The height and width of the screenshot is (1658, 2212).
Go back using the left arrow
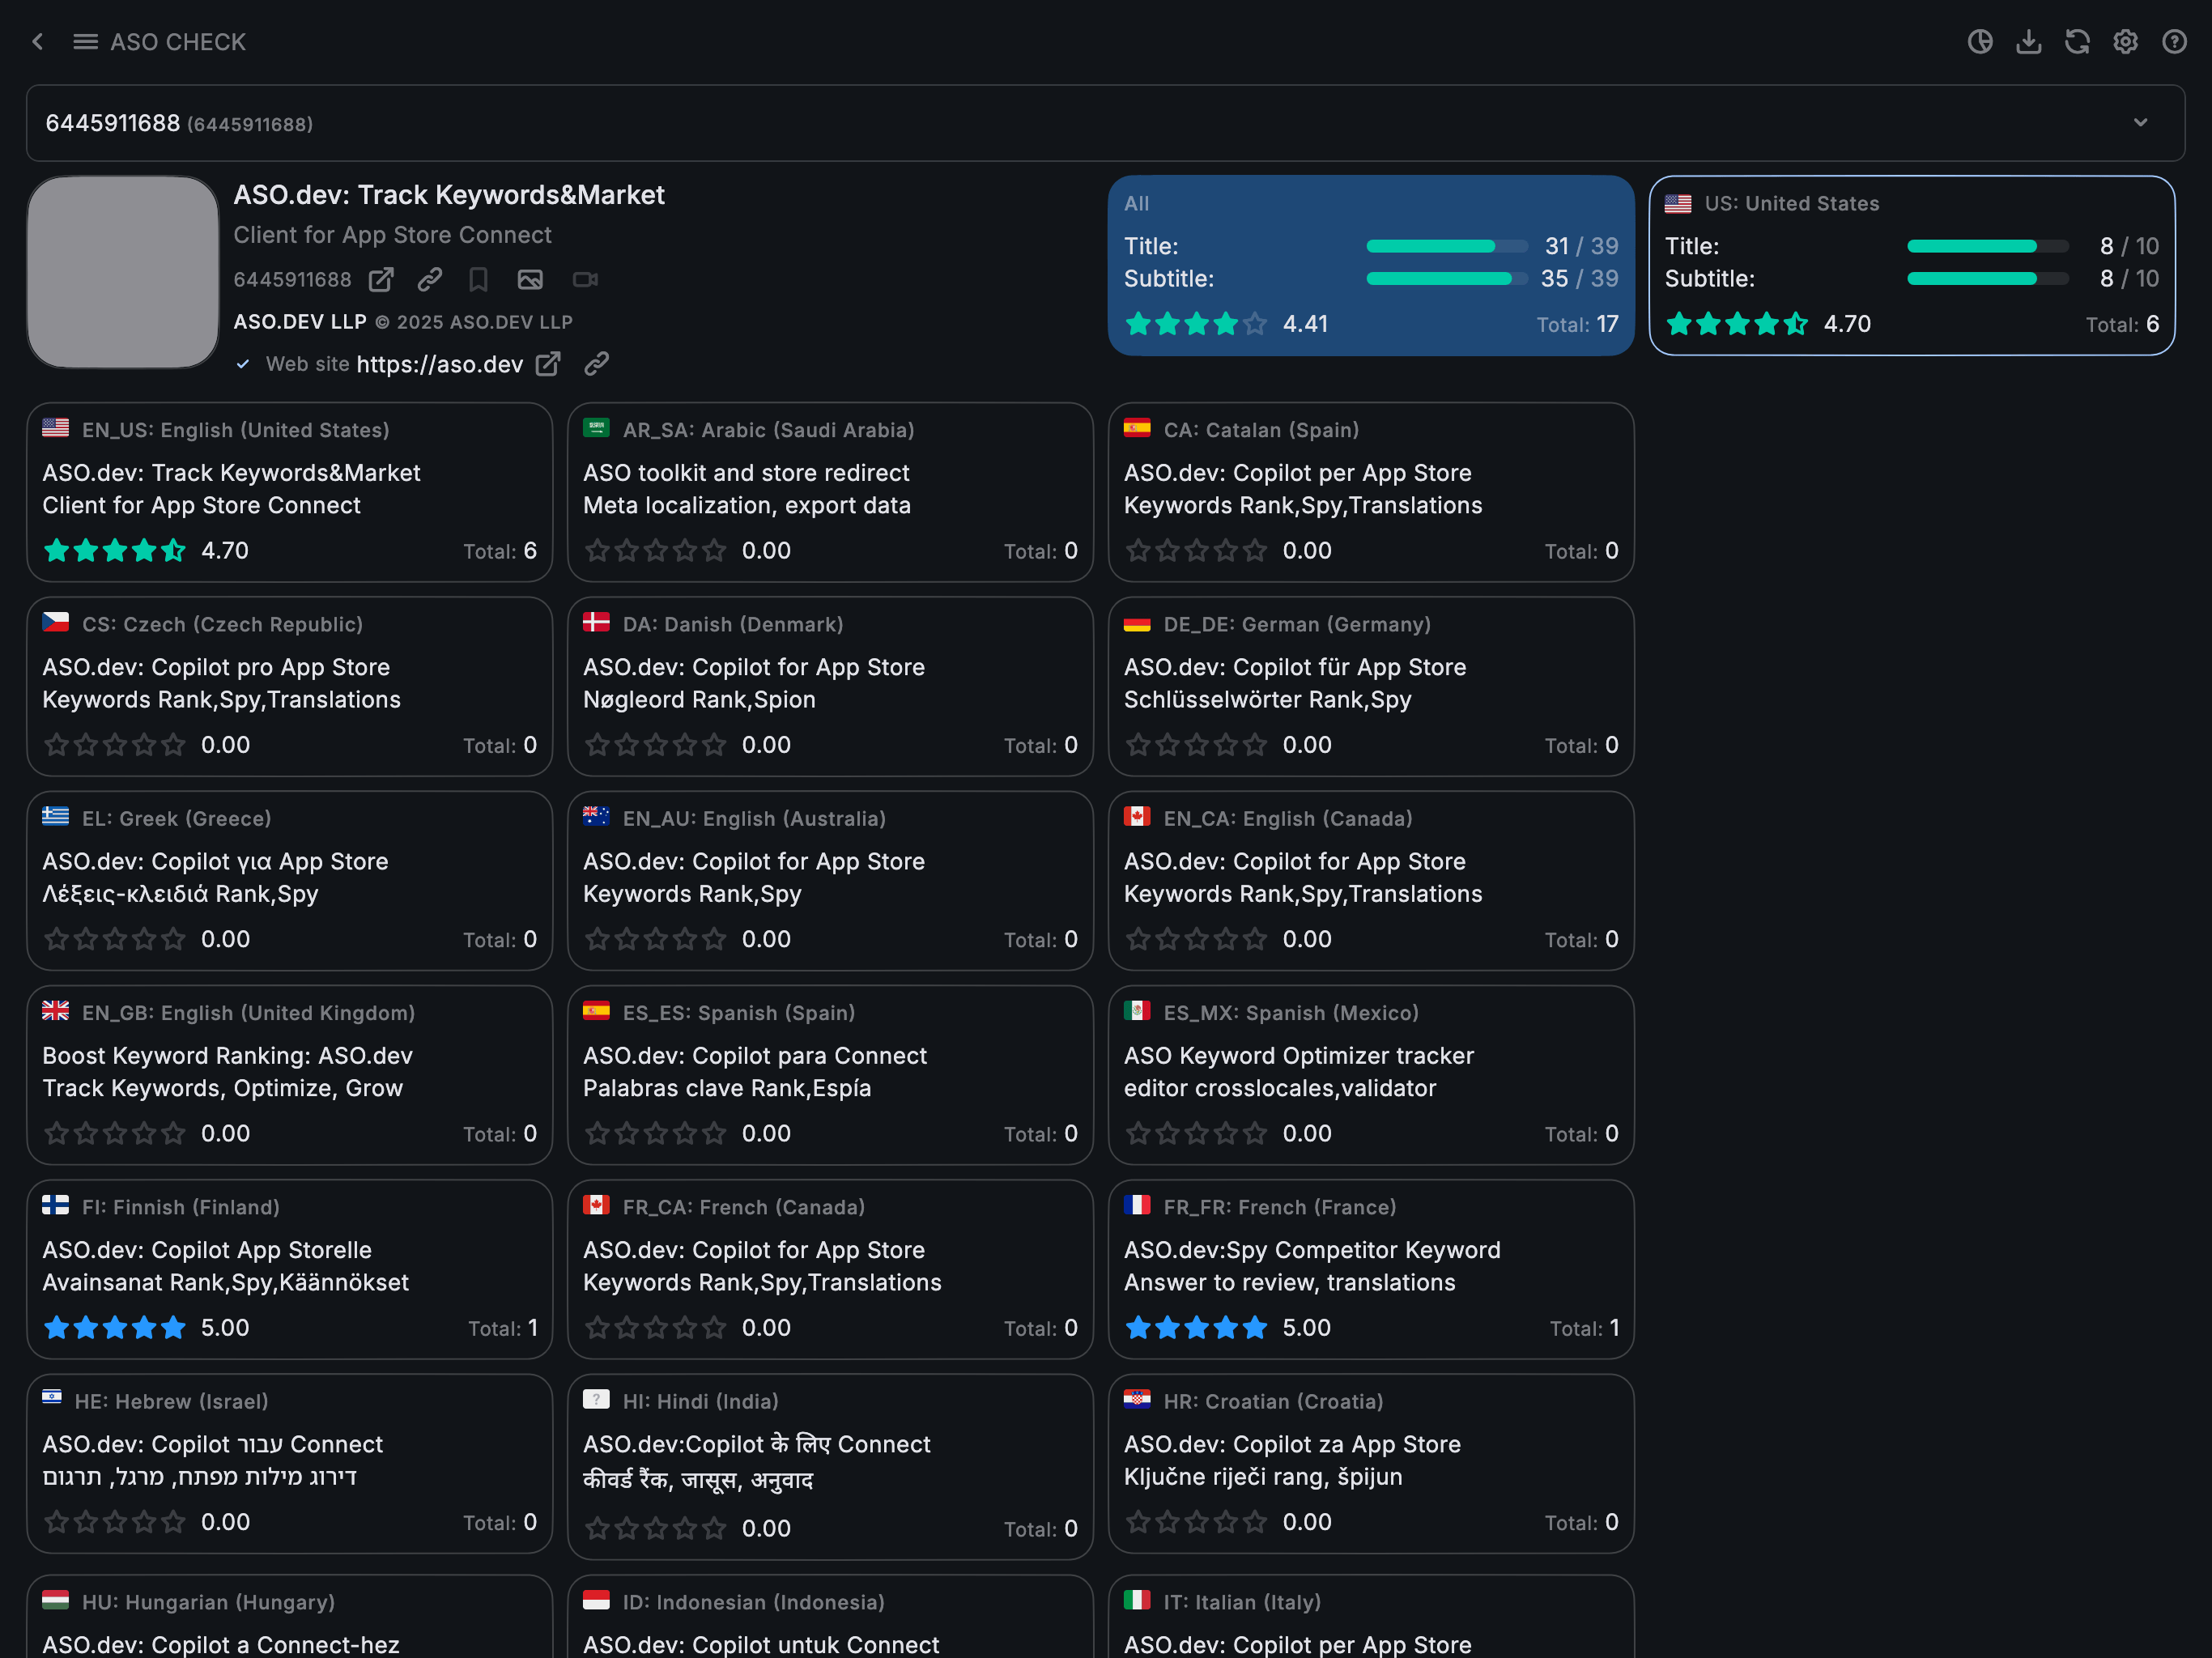pos(38,42)
